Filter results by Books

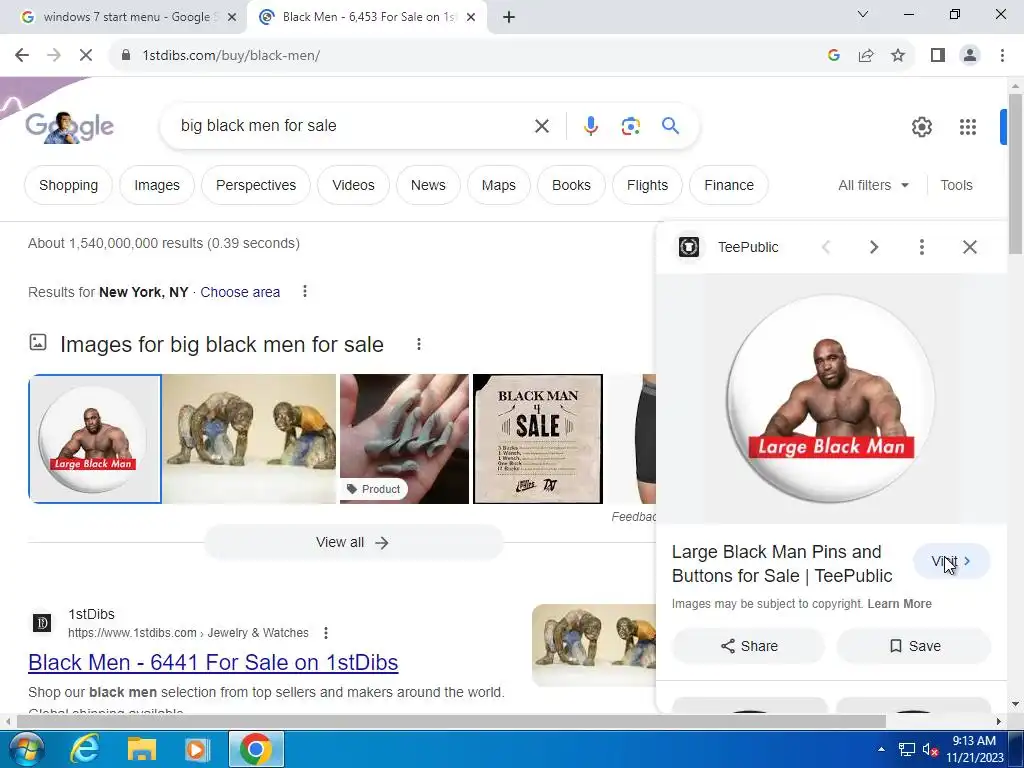tap(571, 185)
